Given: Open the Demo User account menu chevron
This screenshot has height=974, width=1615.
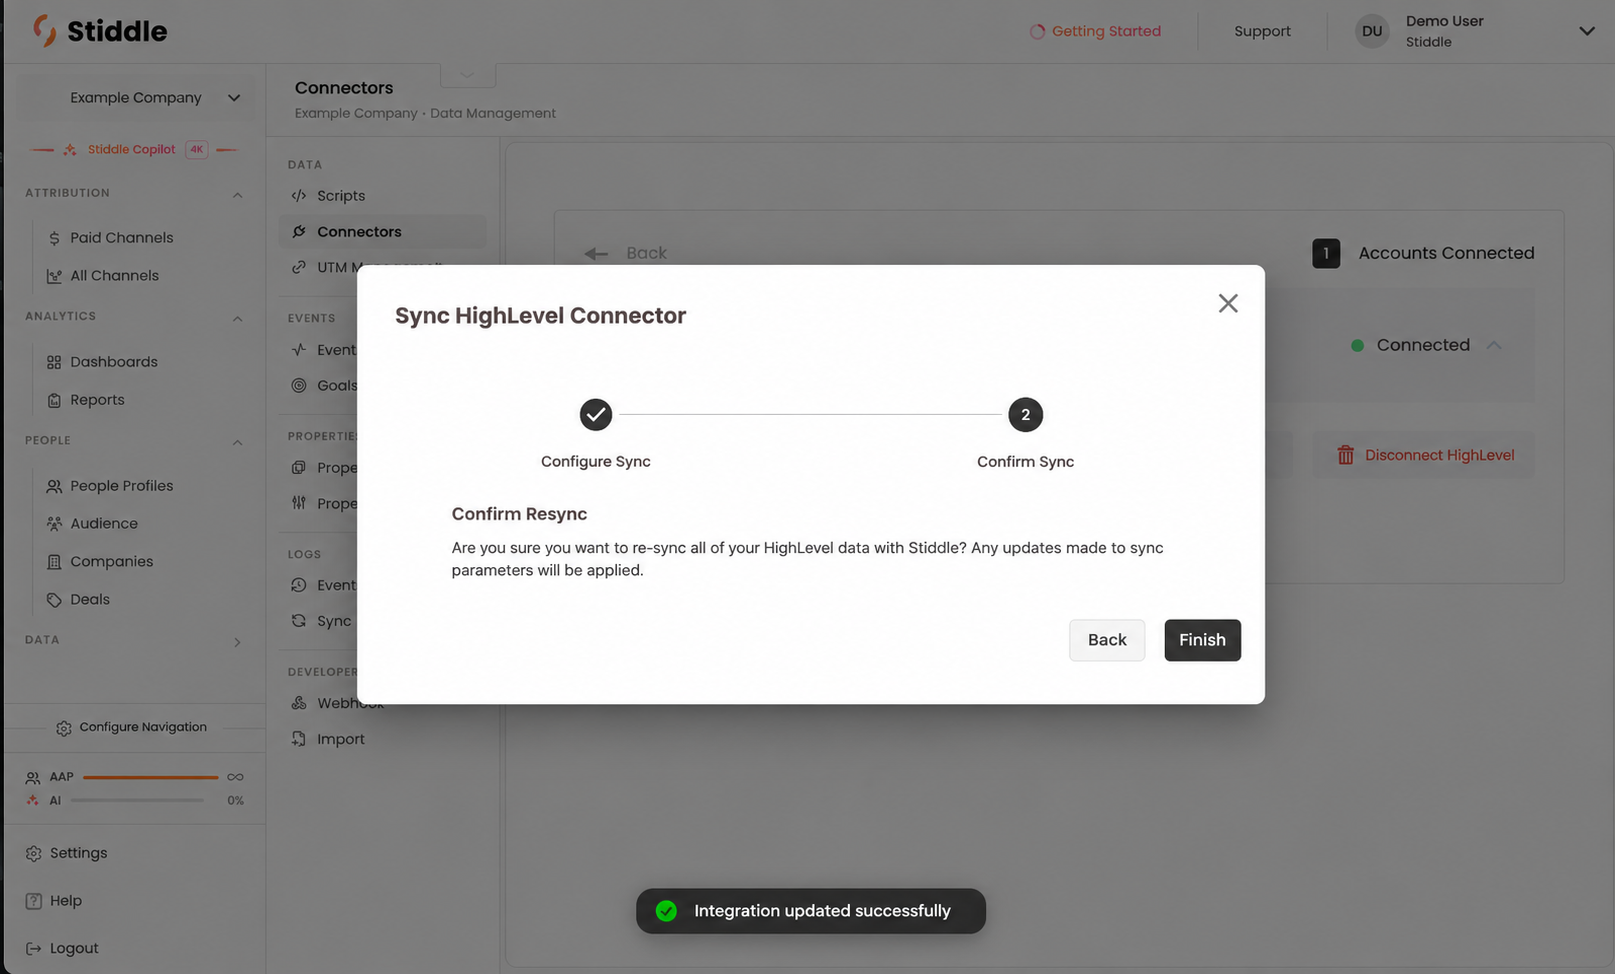Looking at the screenshot, I should point(1586,31).
